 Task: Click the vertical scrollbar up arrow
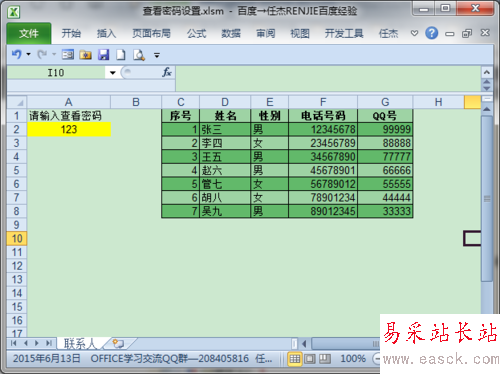point(487,109)
